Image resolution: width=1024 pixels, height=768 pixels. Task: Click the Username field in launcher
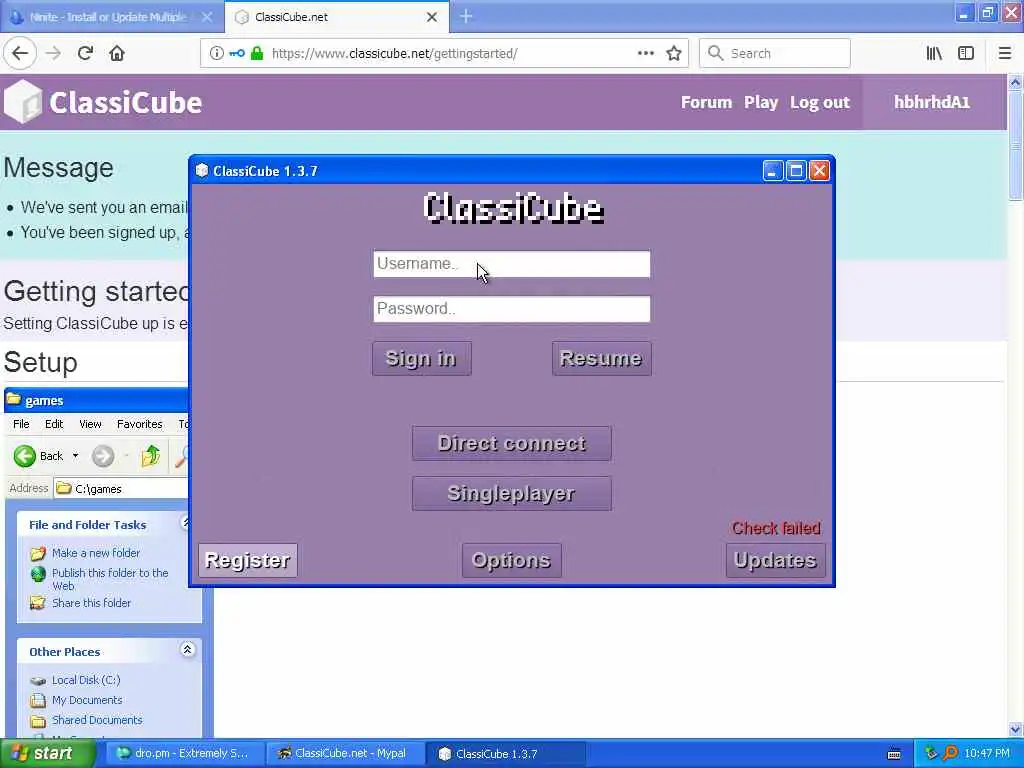pyautogui.click(x=512, y=264)
